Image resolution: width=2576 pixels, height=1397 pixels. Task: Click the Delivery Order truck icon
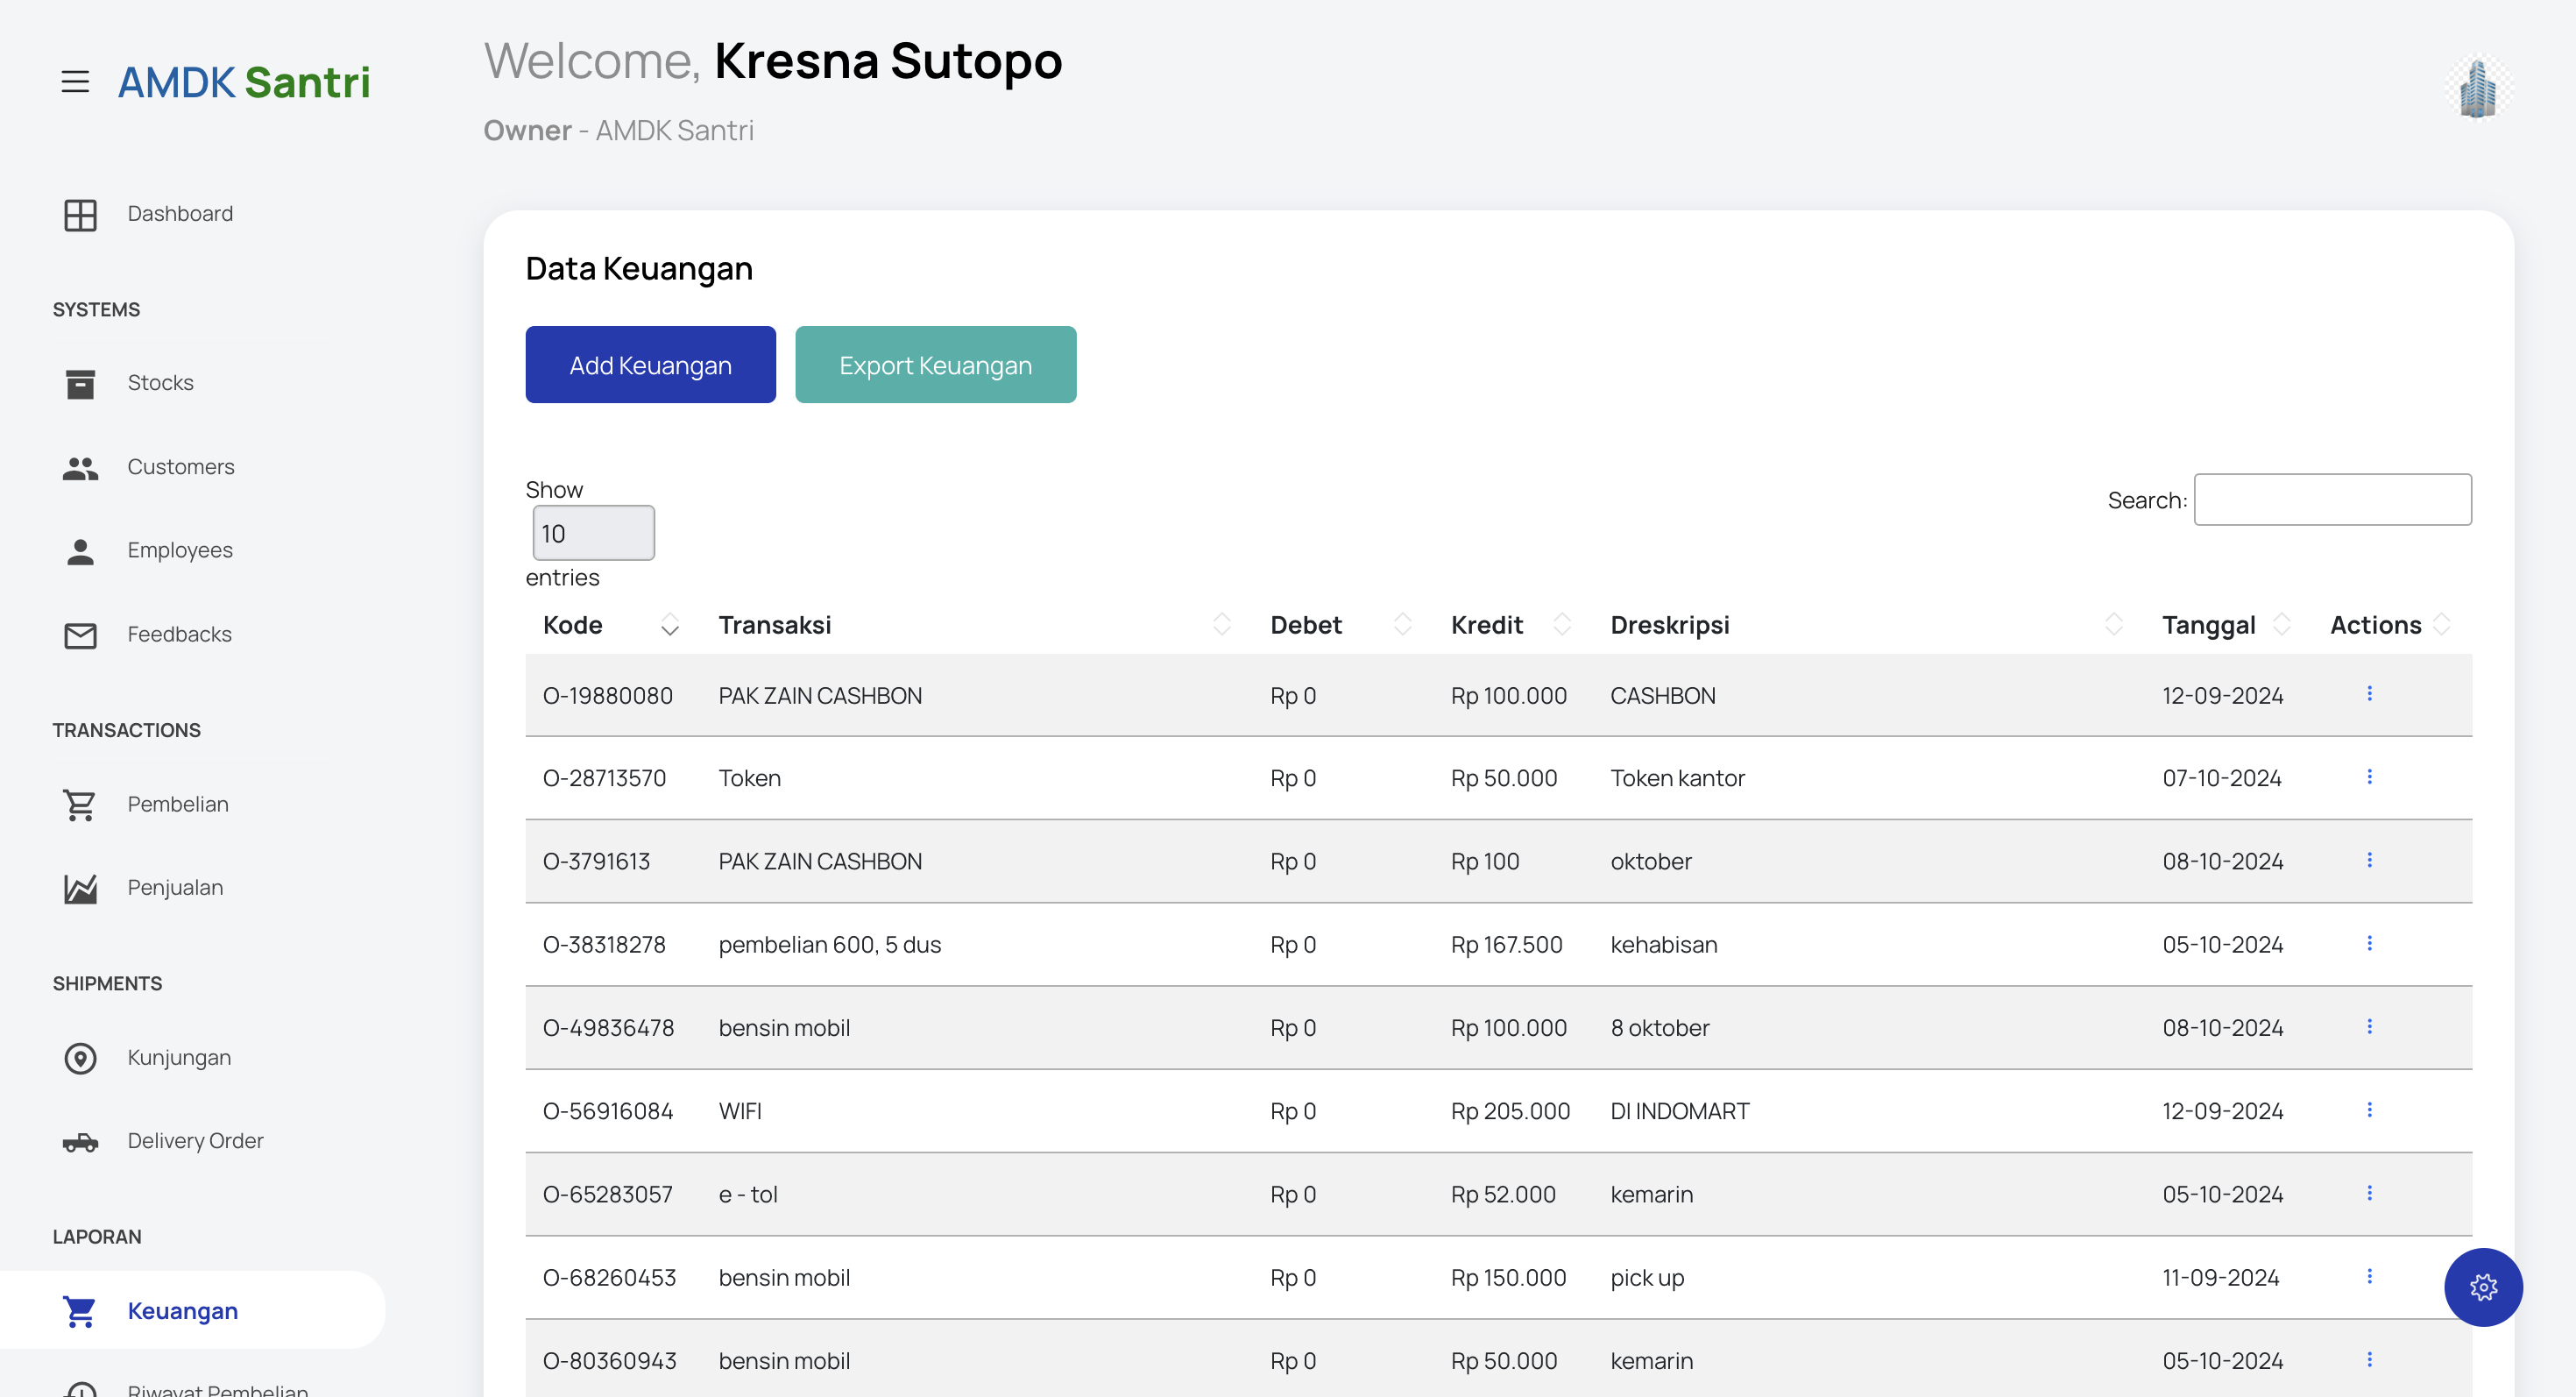(80, 1141)
